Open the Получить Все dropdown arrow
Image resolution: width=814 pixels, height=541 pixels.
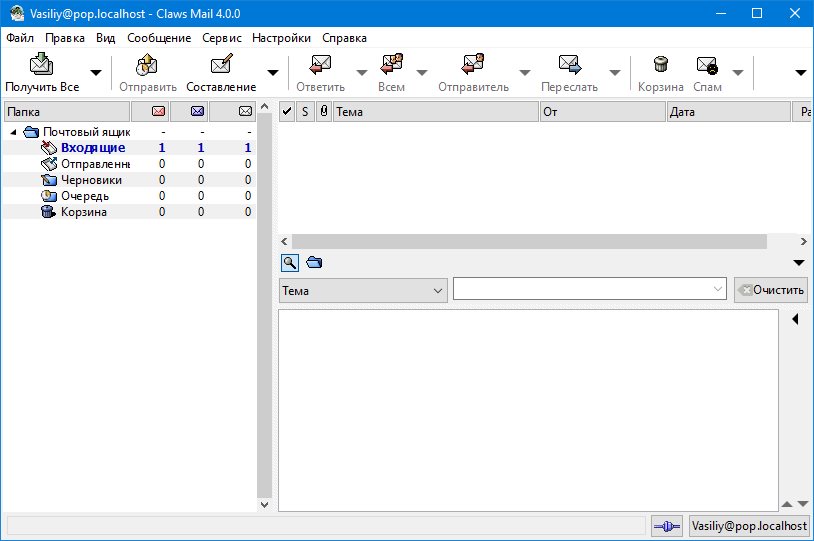pyautogui.click(x=96, y=73)
